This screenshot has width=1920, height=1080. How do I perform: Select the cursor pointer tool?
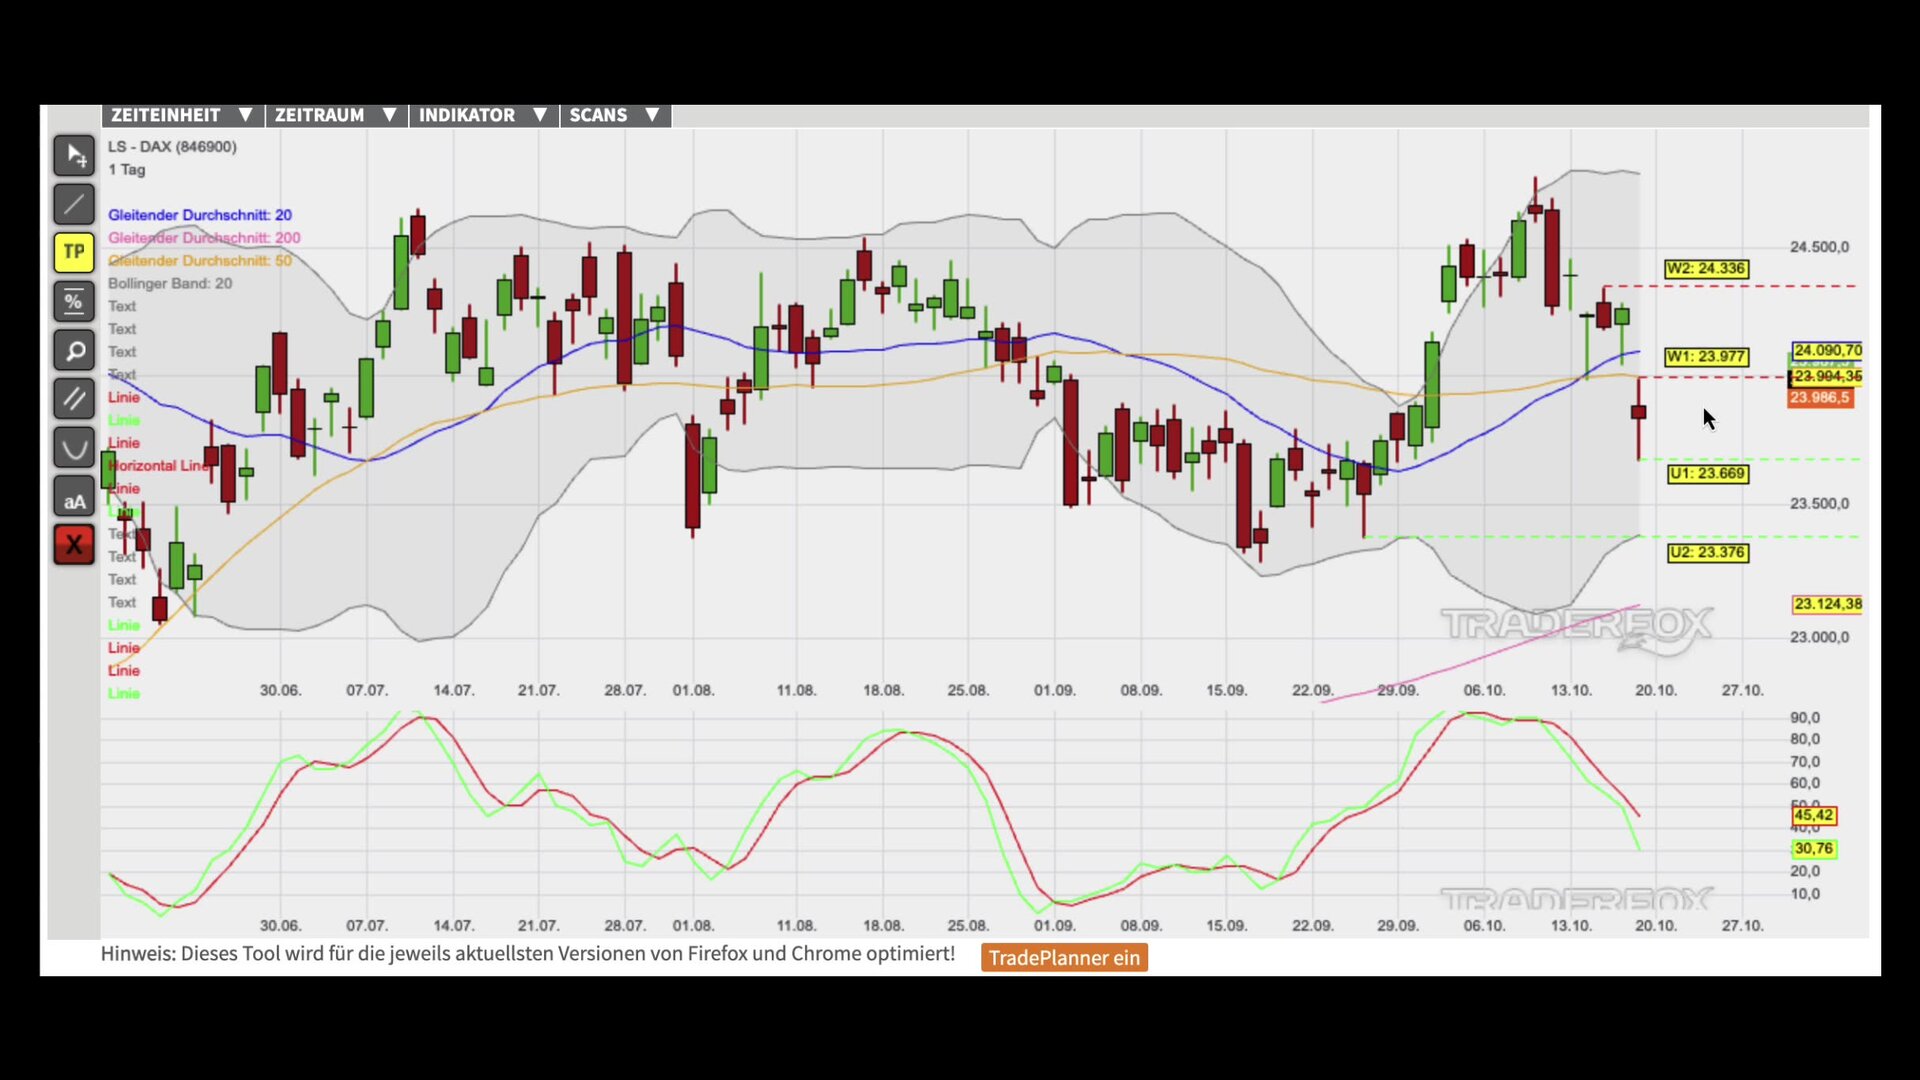pyautogui.click(x=74, y=156)
